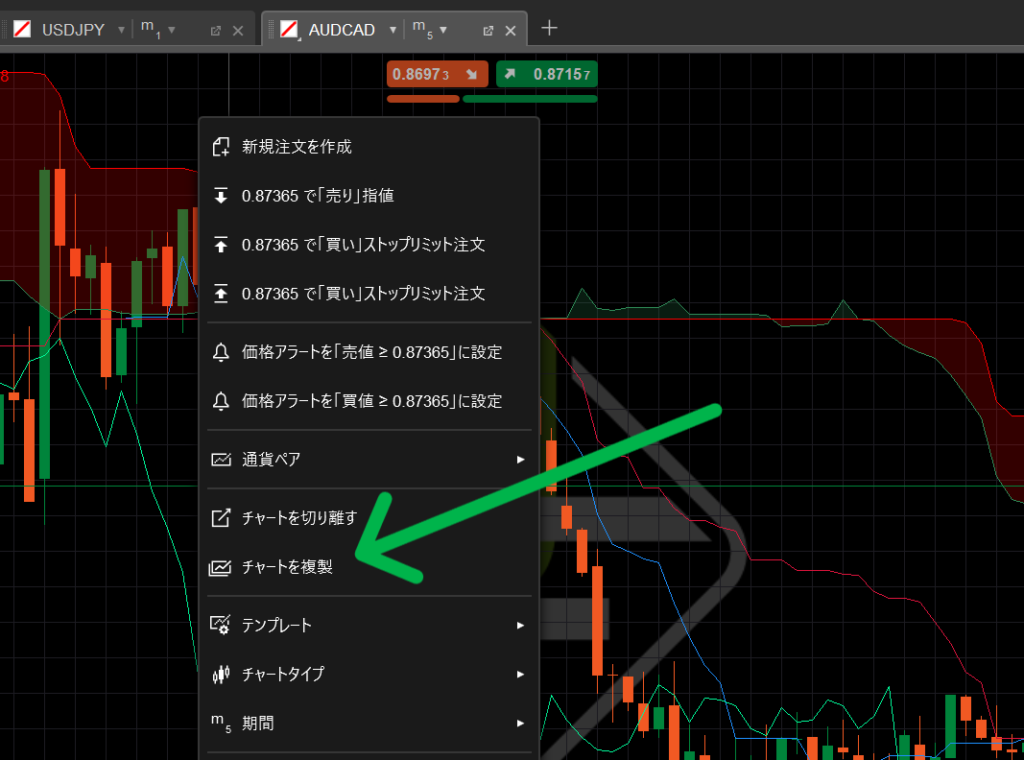The height and width of the screenshot is (760, 1024).
Task: Open the AUDCAD symbol dropdown arrow
Action: click(x=392, y=30)
